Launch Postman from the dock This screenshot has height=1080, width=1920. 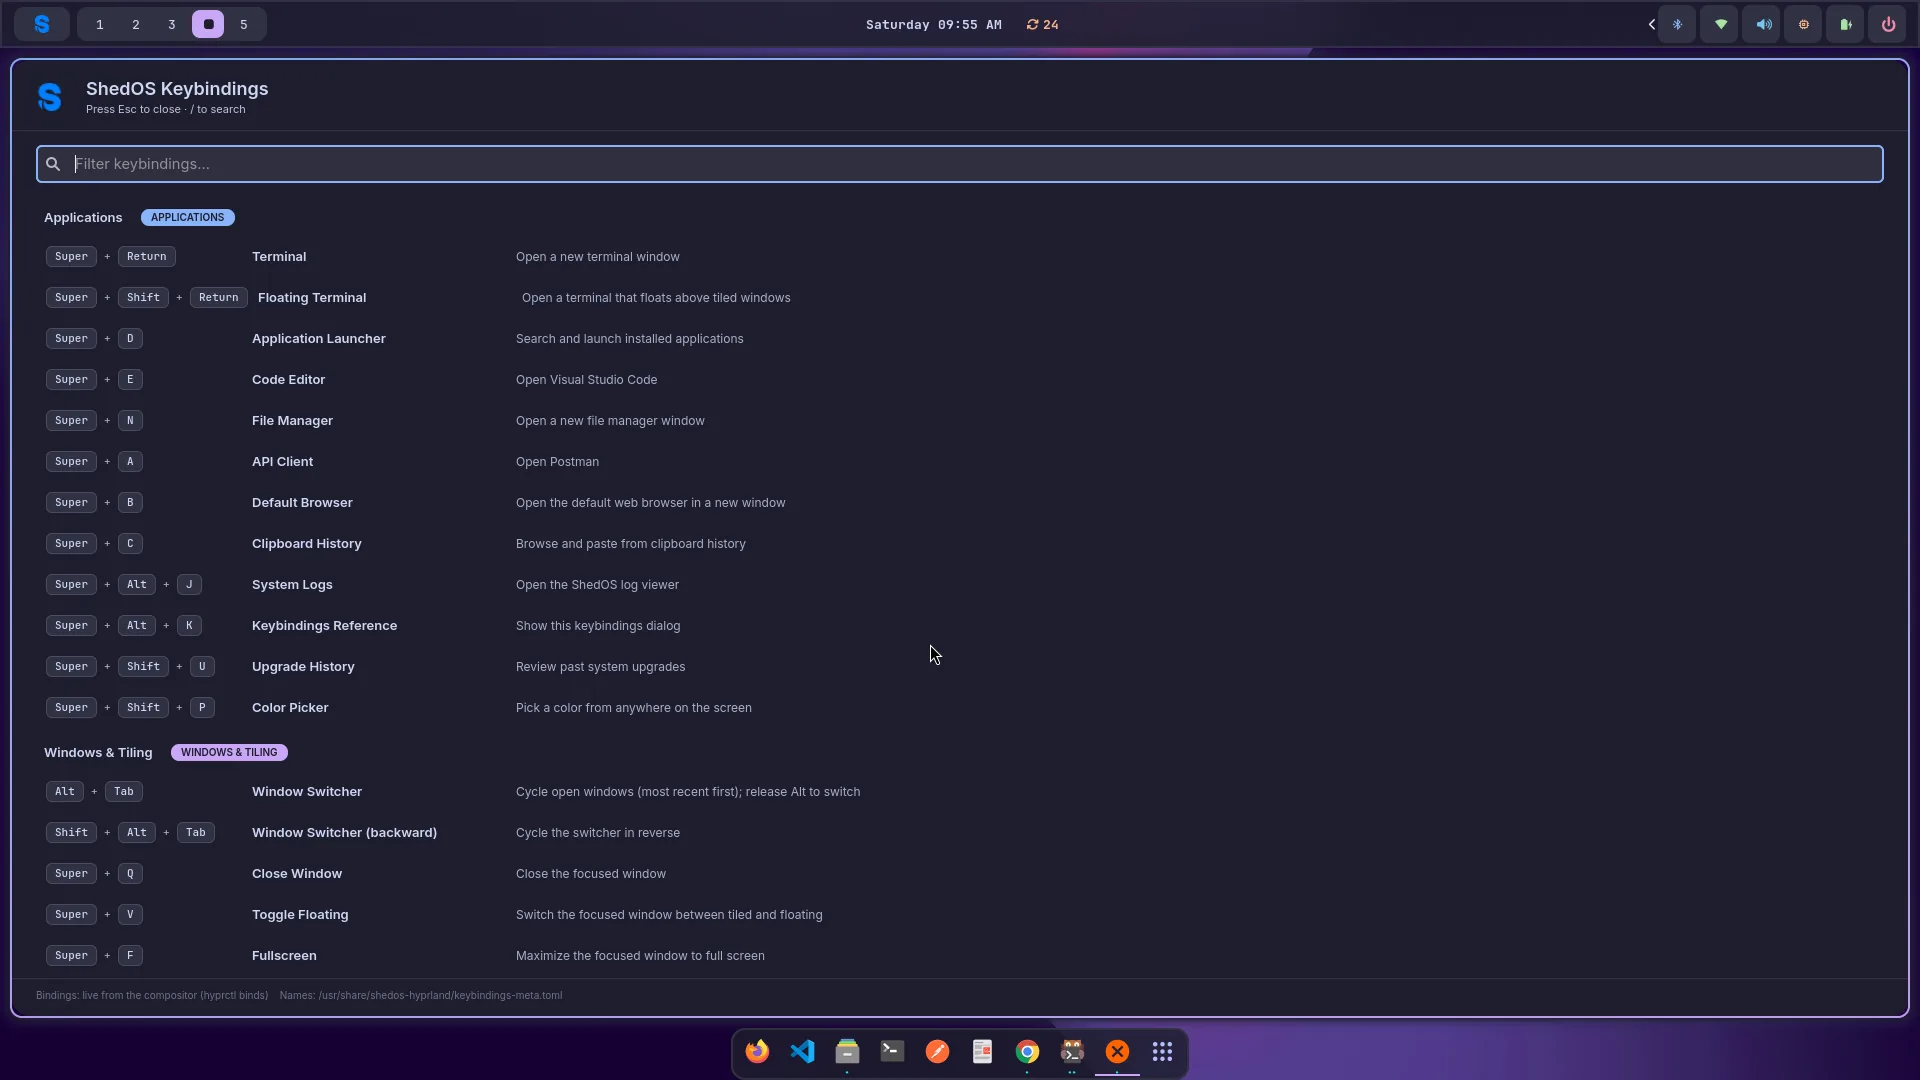coord(937,1051)
